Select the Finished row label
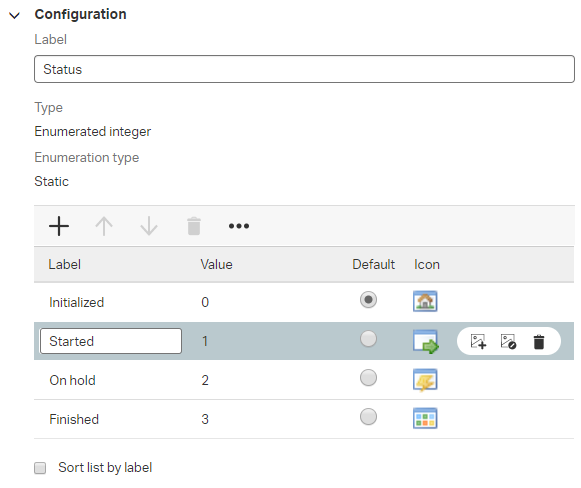Viewport: 581px width, 488px height. pos(74,419)
